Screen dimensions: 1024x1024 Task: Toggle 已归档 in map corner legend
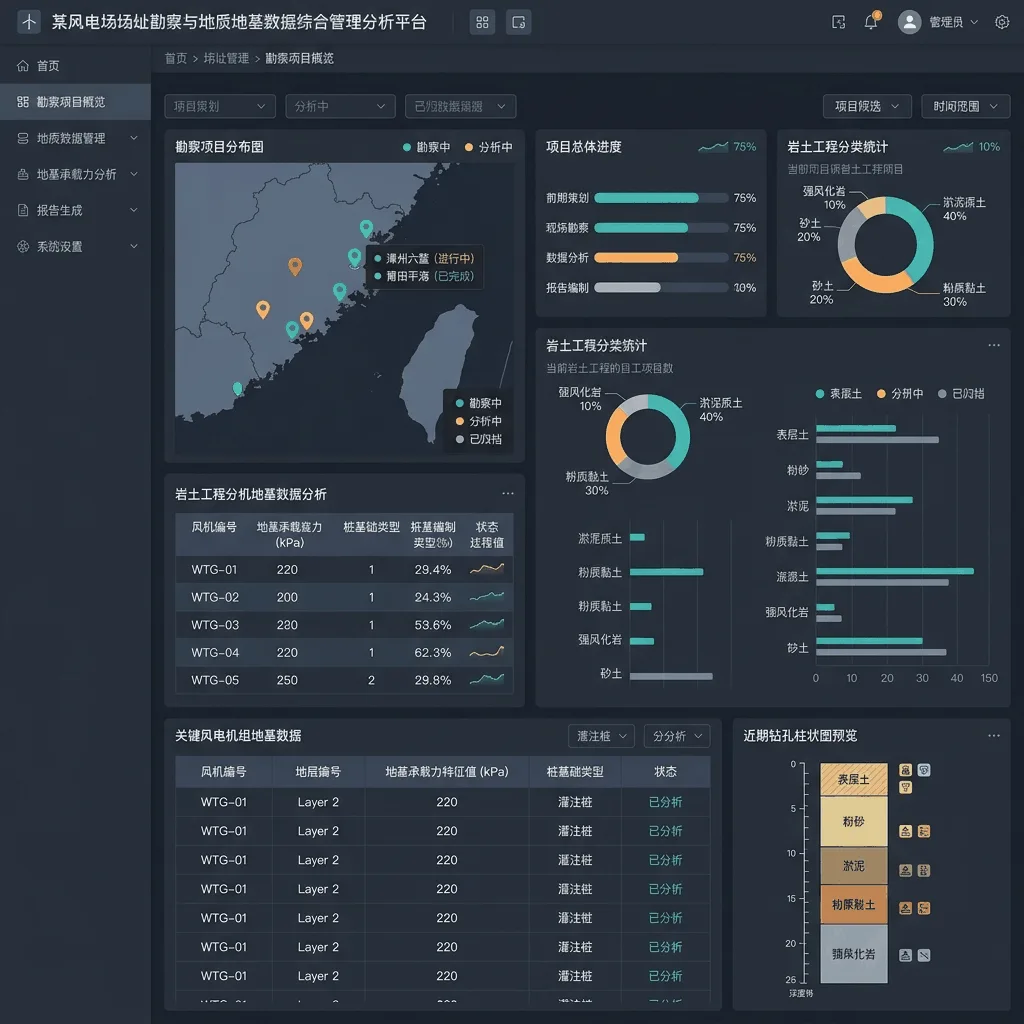point(479,439)
